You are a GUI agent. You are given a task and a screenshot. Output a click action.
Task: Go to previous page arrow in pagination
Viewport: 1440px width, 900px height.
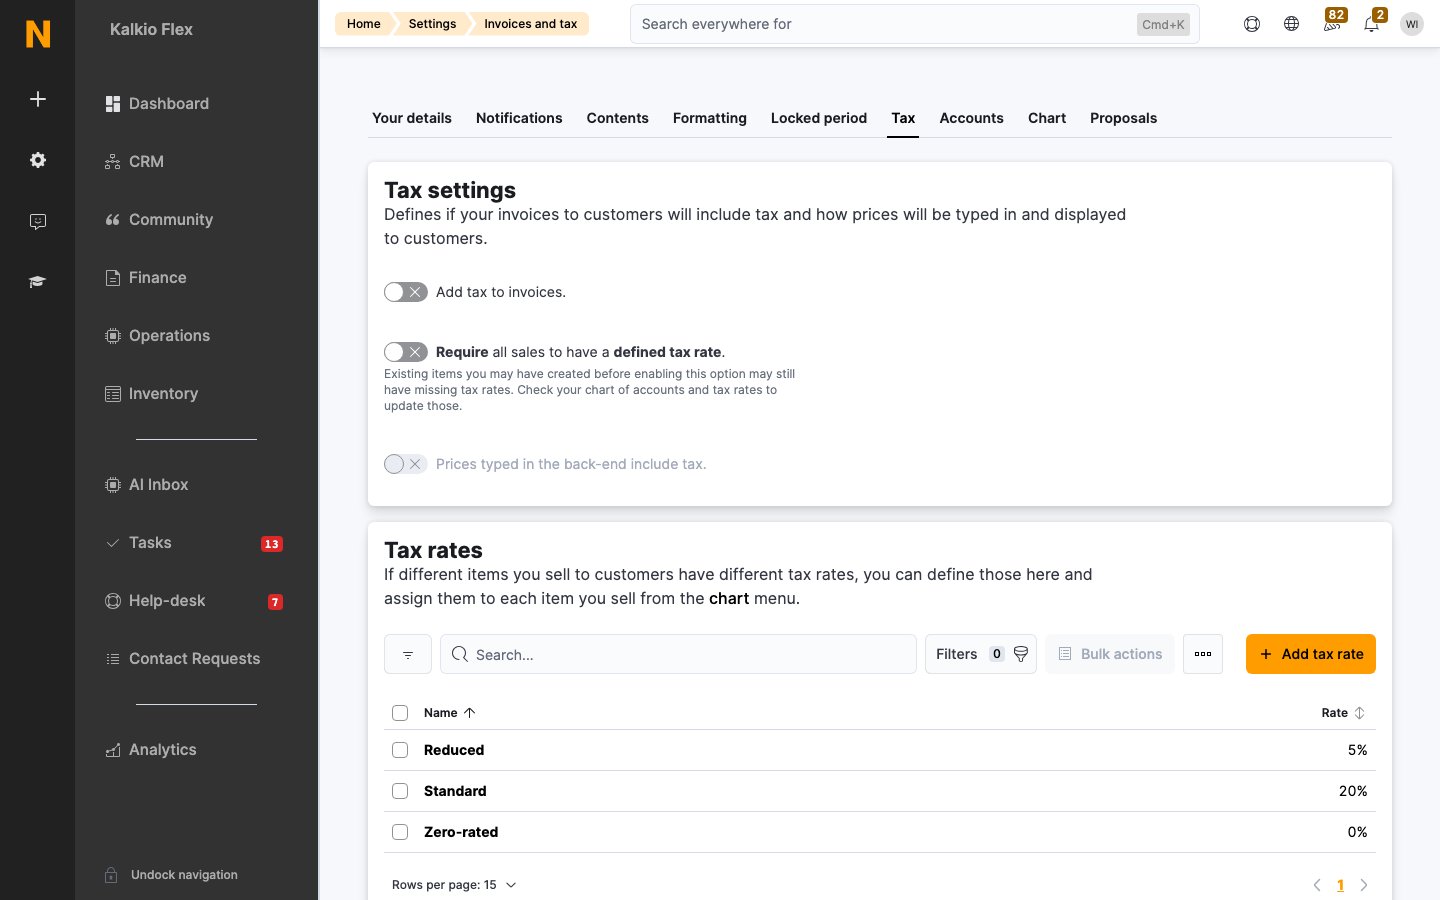click(1317, 885)
